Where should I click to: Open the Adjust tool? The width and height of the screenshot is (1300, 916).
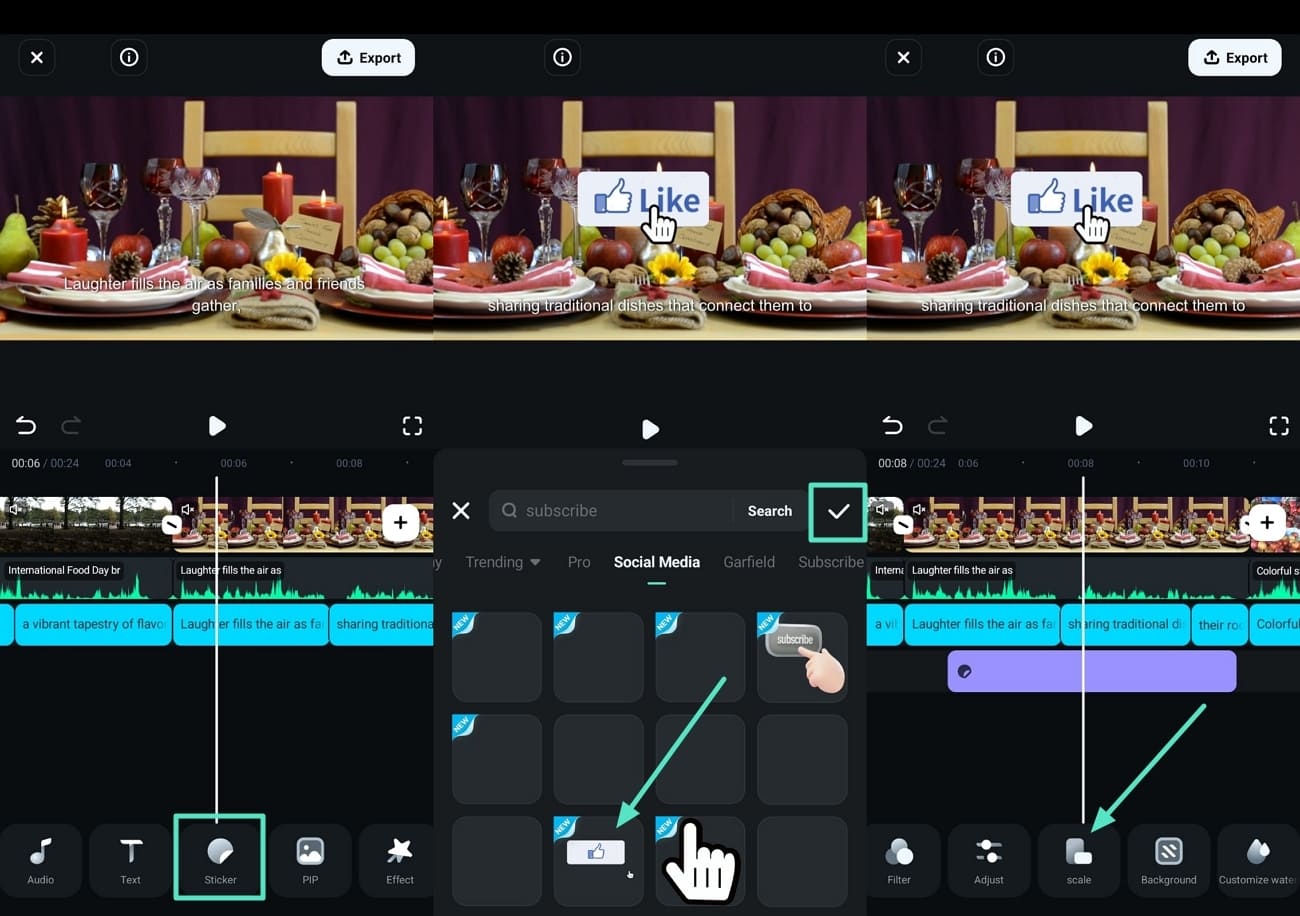point(989,861)
